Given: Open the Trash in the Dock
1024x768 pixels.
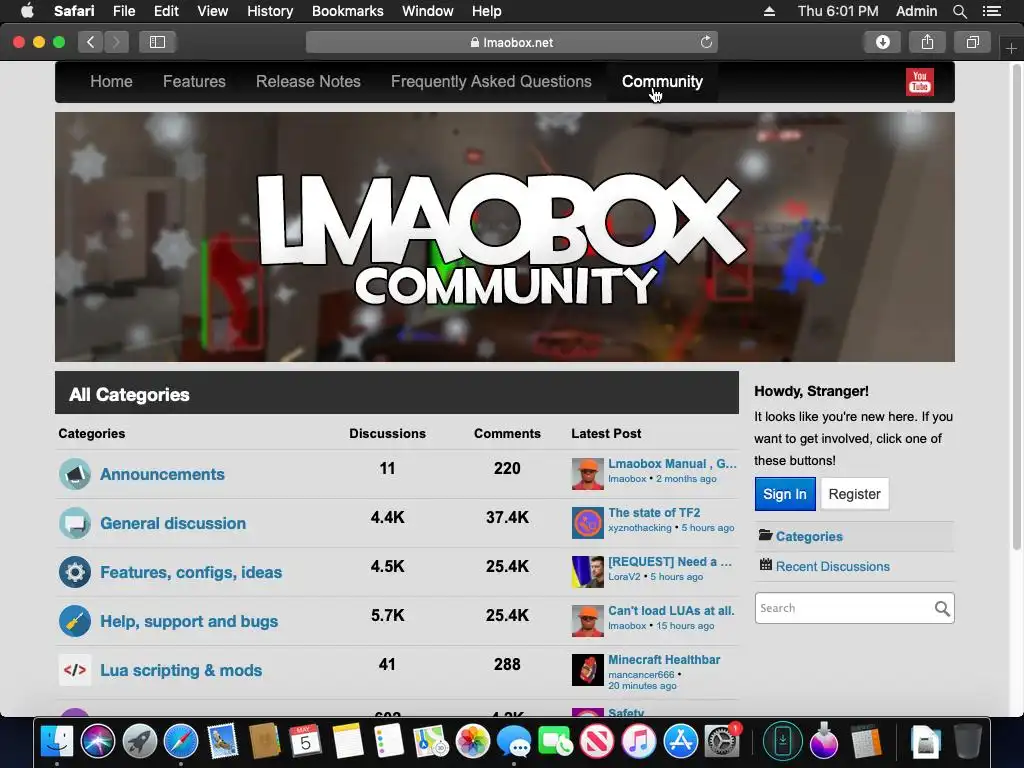Looking at the screenshot, I should [967, 741].
